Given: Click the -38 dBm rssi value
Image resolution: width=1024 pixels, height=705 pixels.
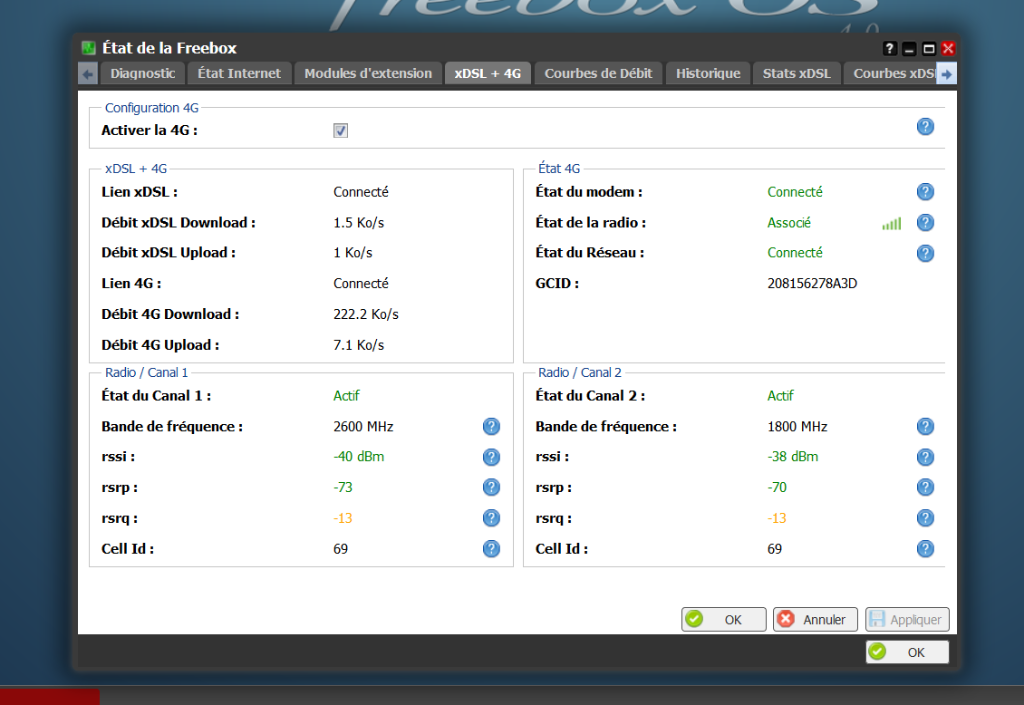Looking at the screenshot, I should (792, 457).
